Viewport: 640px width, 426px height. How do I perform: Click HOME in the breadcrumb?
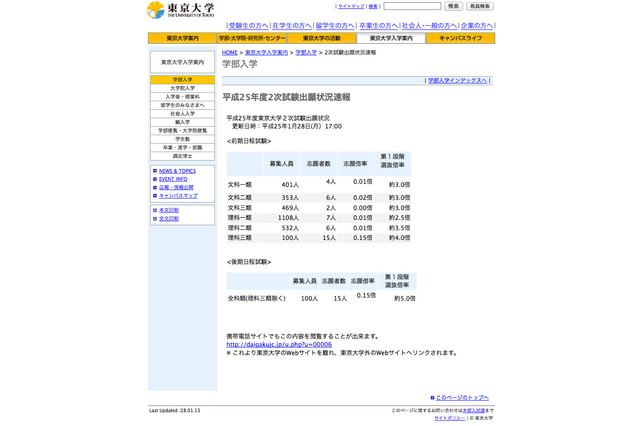tap(229, 53)
